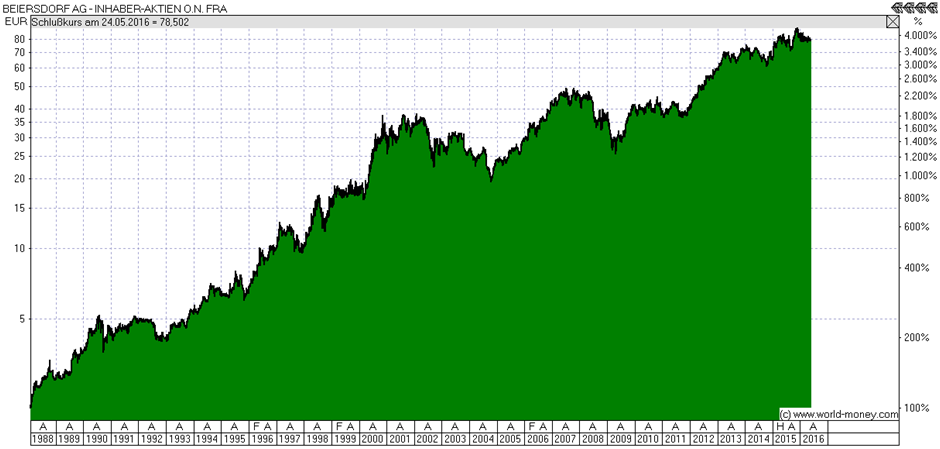Click the Schlußkurs am 24.05.2016 price text

pos(109,22)
